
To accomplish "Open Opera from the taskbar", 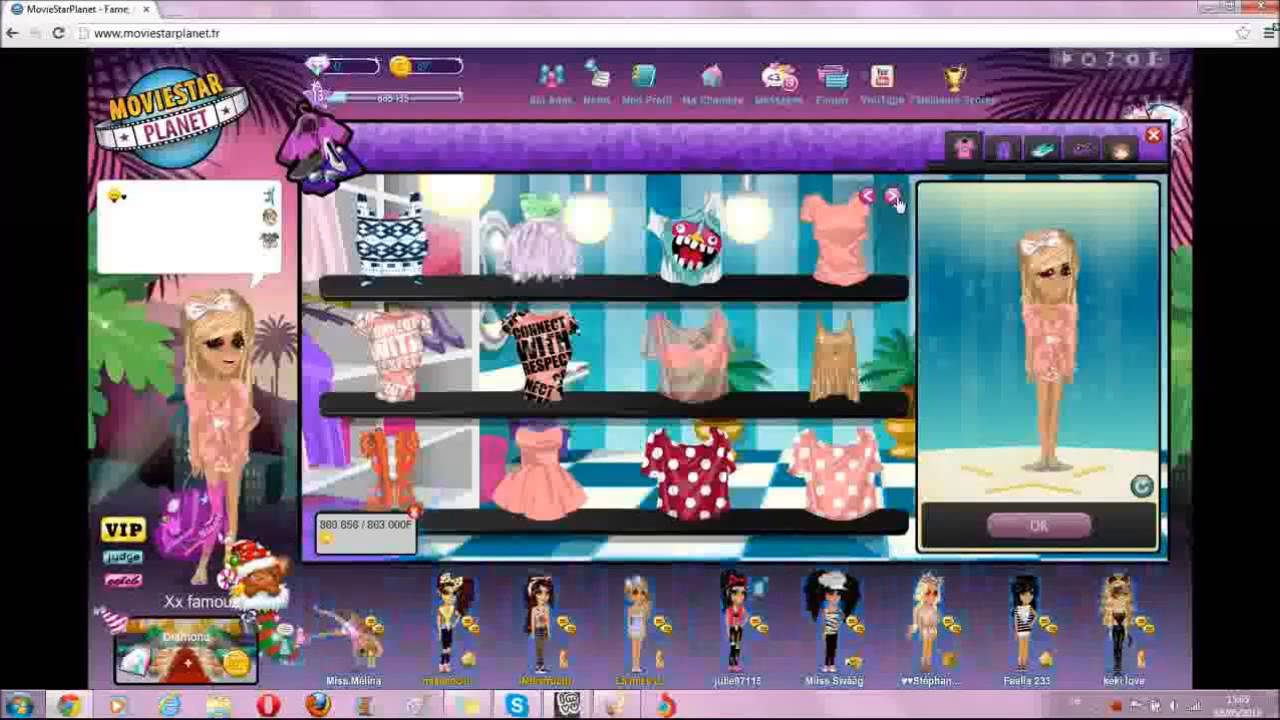I will 268,706.
